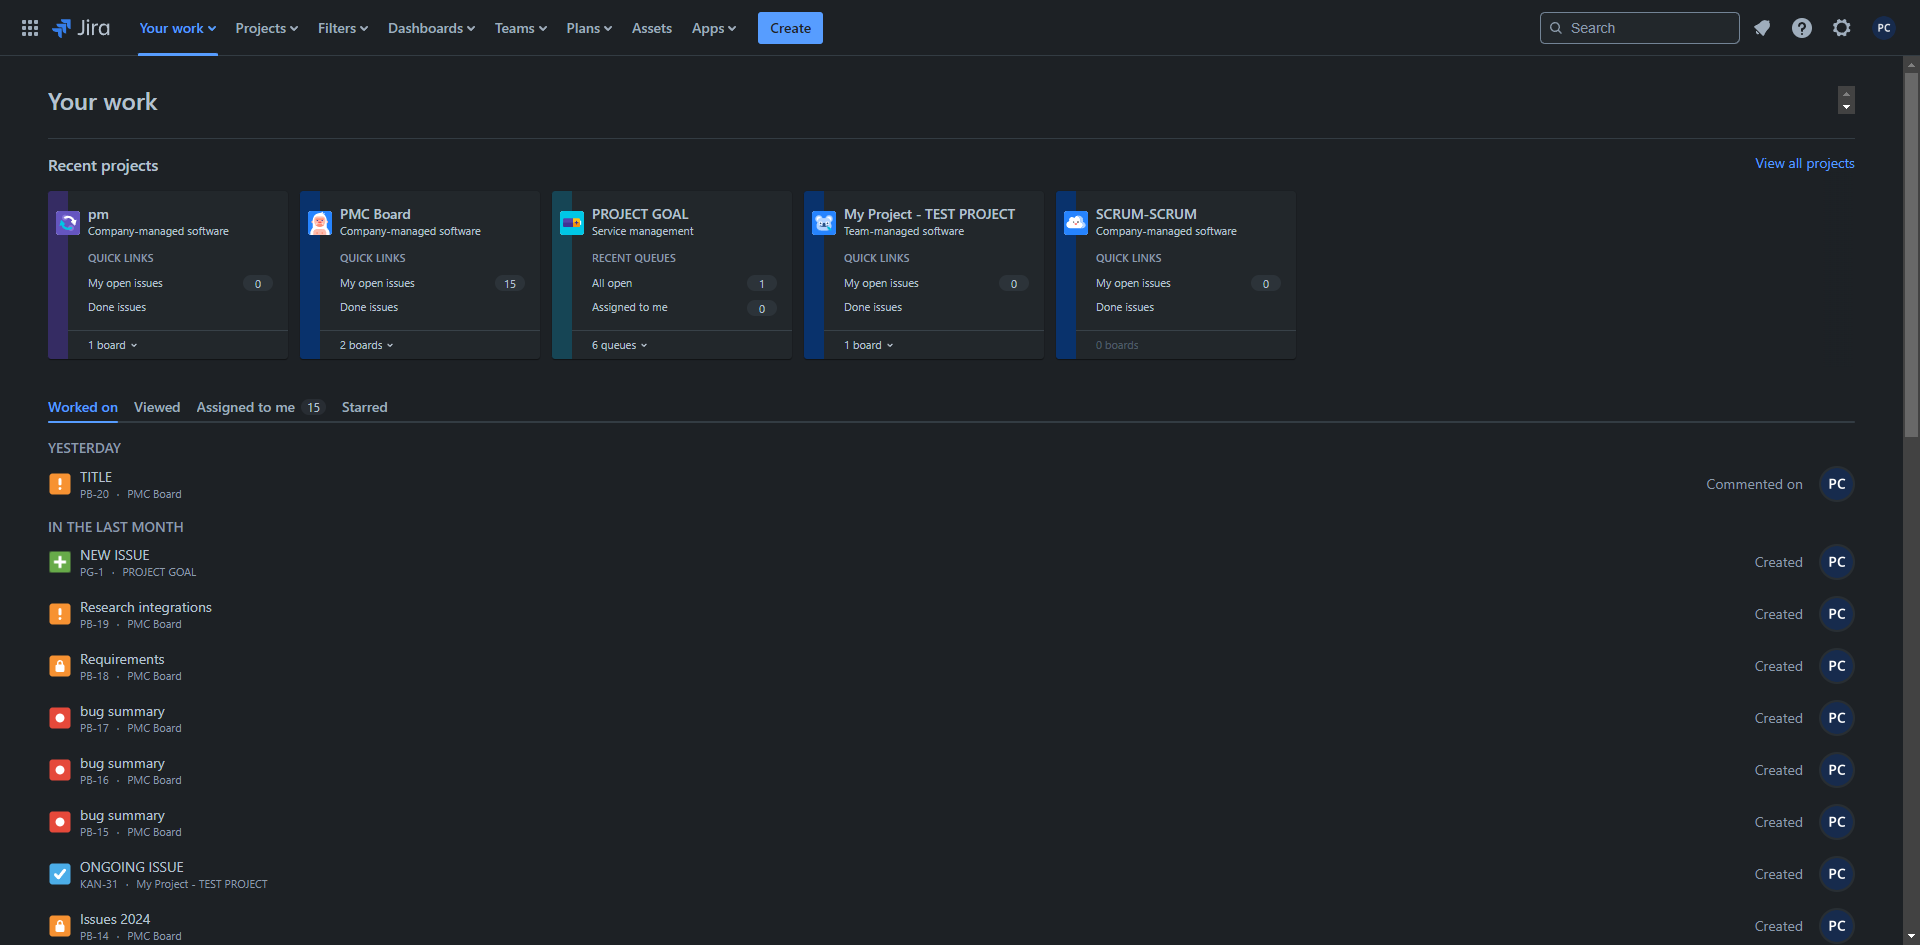Screen dimensions: 1920x945
Task: Click the PMC Board project avatar
Action: [320, 223]
